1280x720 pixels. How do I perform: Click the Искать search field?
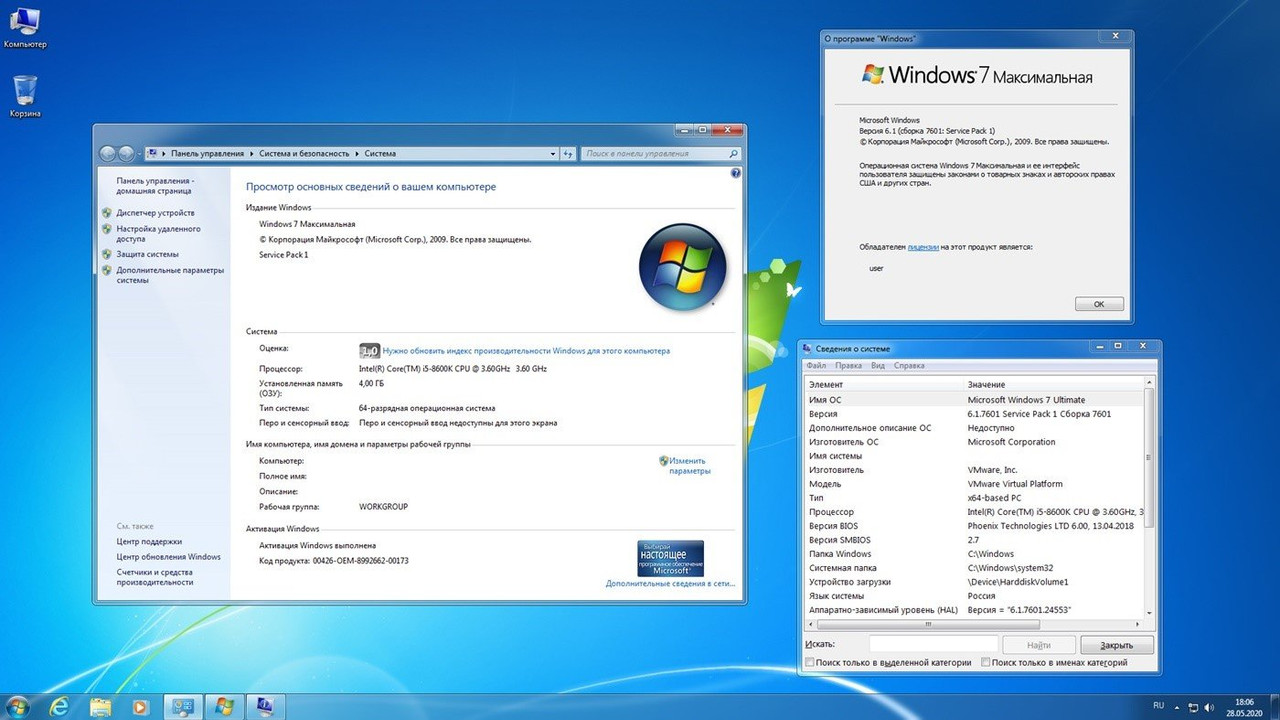pos(933,645)
